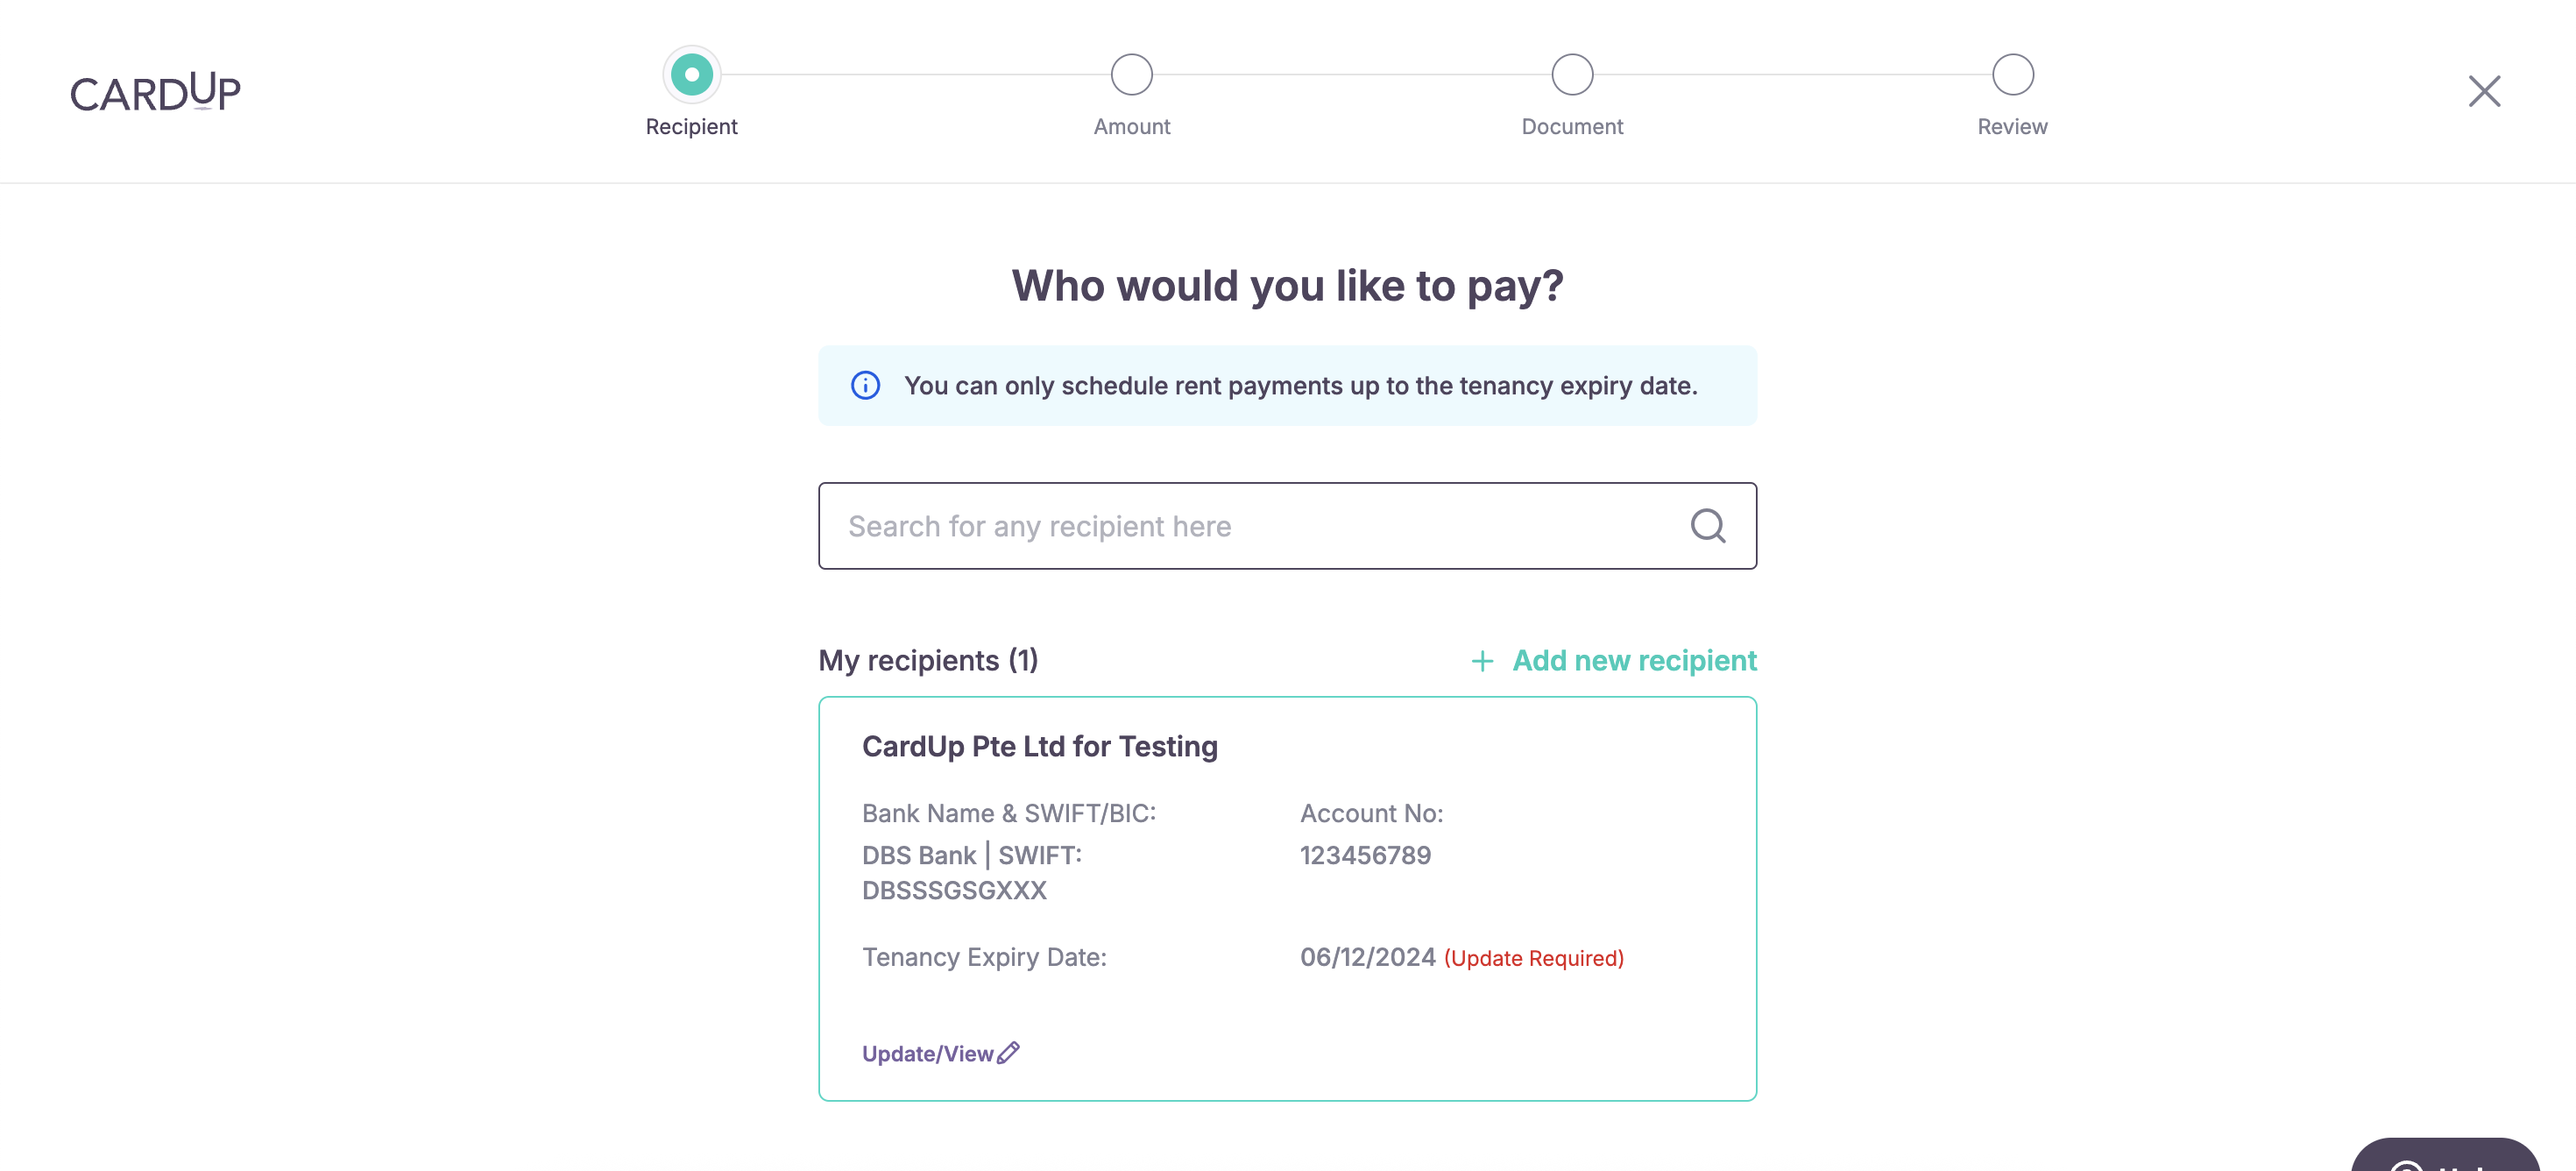This screenshot has height=1171, width=2576.
Task: Click the magnifier search icon
Action: (1708, 526)
